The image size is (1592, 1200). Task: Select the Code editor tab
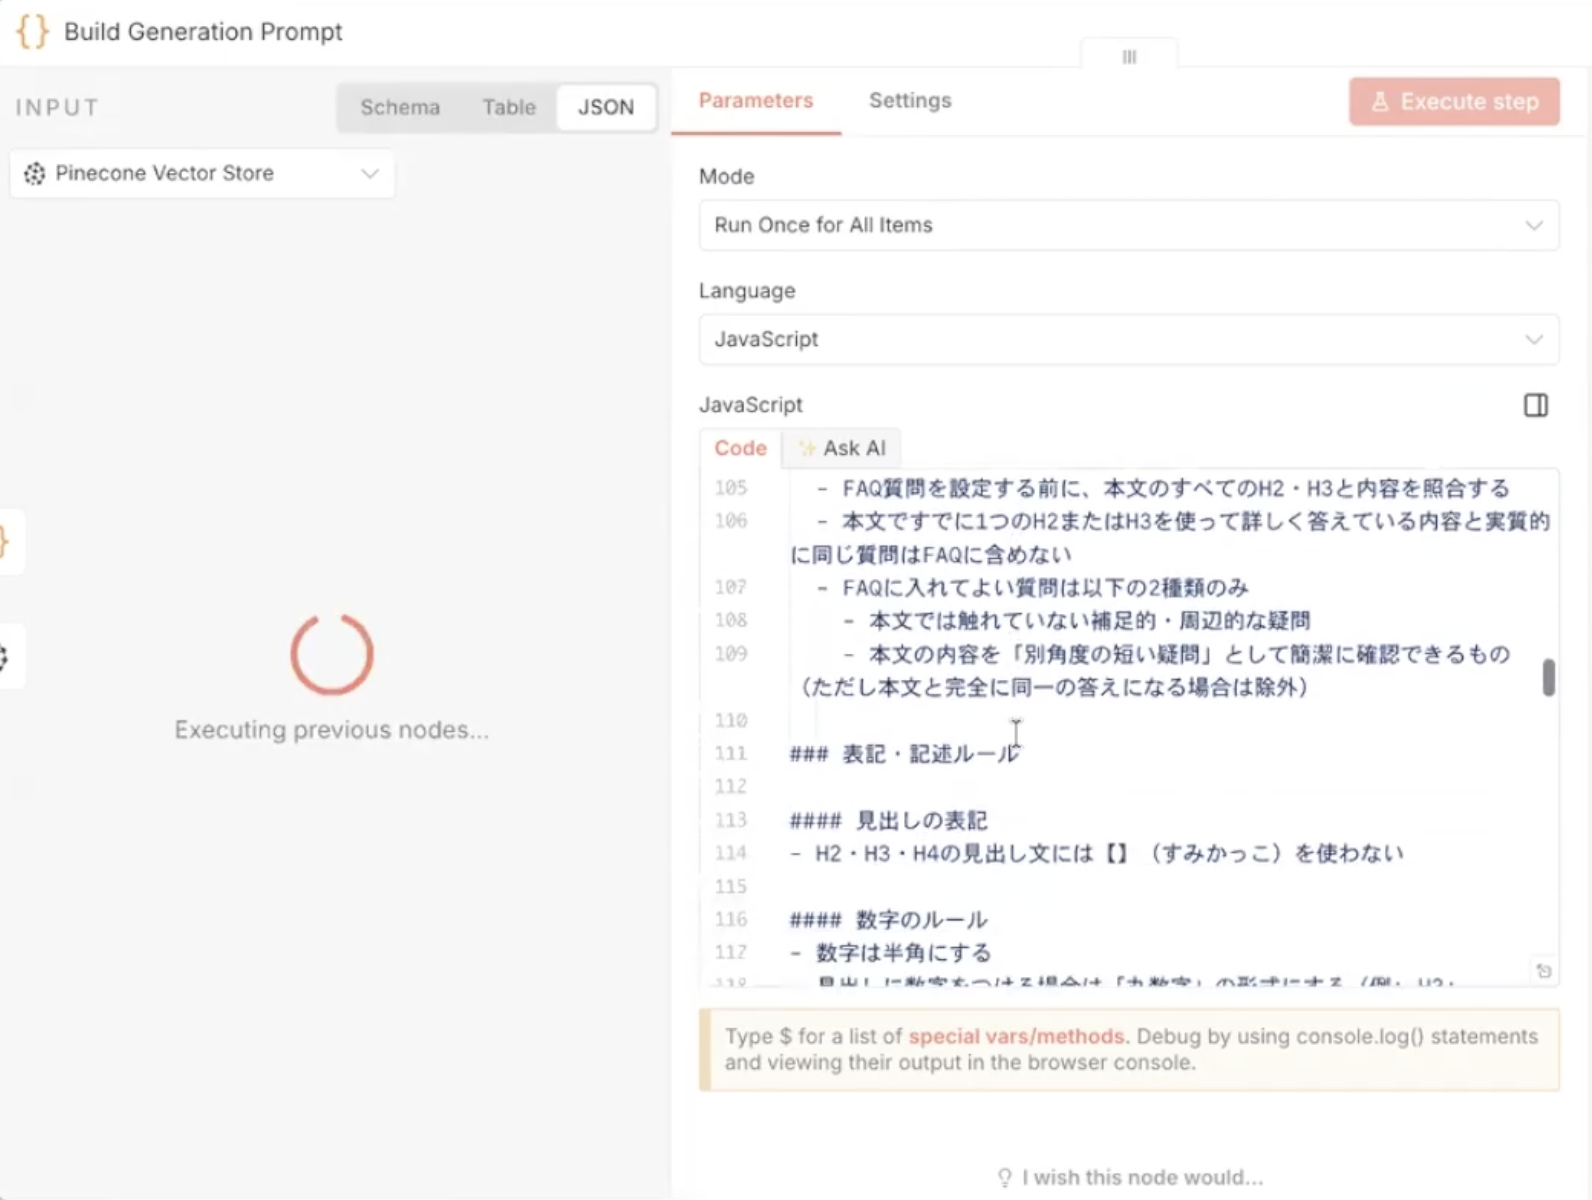pos(740,448)
